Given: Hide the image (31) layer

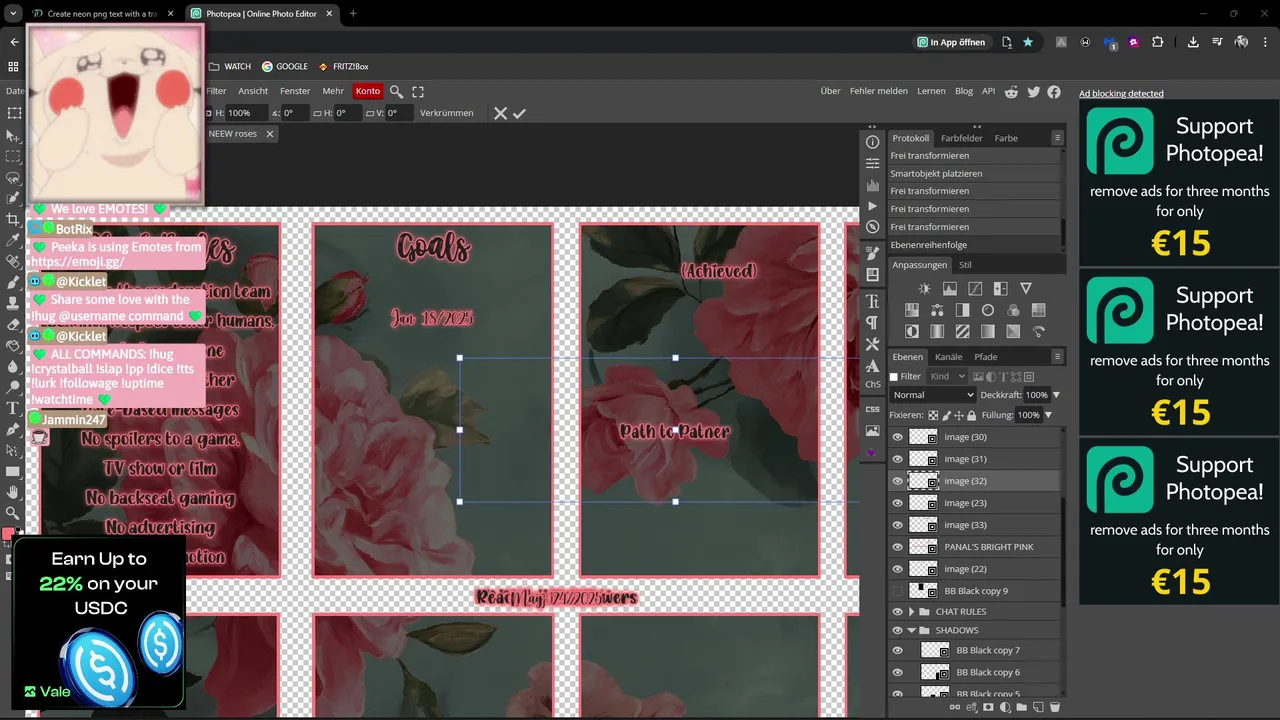Looking at the screenshot, I should pos(897,459).
